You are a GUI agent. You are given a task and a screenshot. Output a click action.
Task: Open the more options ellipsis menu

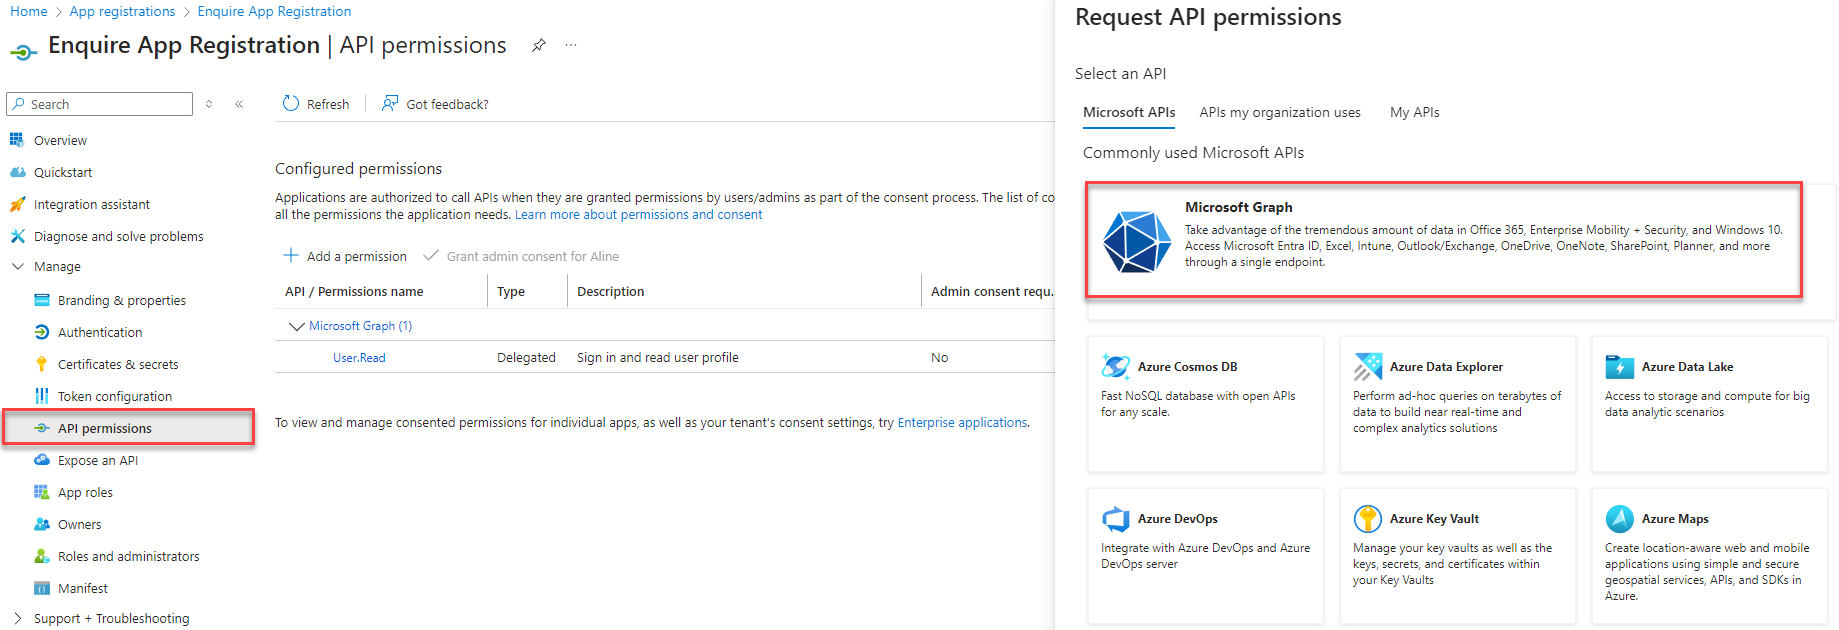point(571,45)
